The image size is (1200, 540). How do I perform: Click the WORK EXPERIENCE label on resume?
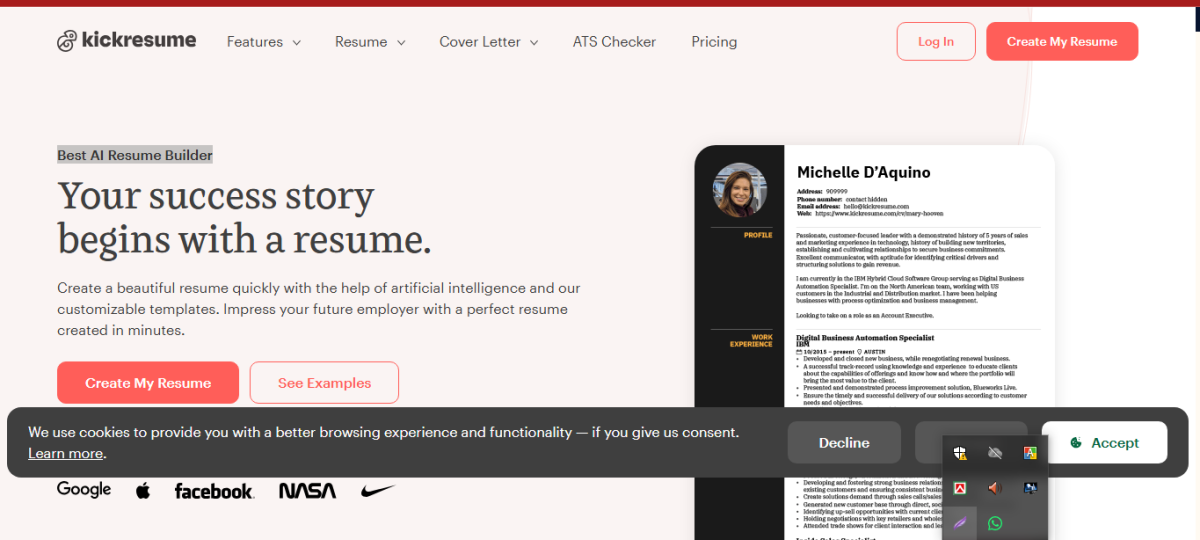(x=751, y=341)
